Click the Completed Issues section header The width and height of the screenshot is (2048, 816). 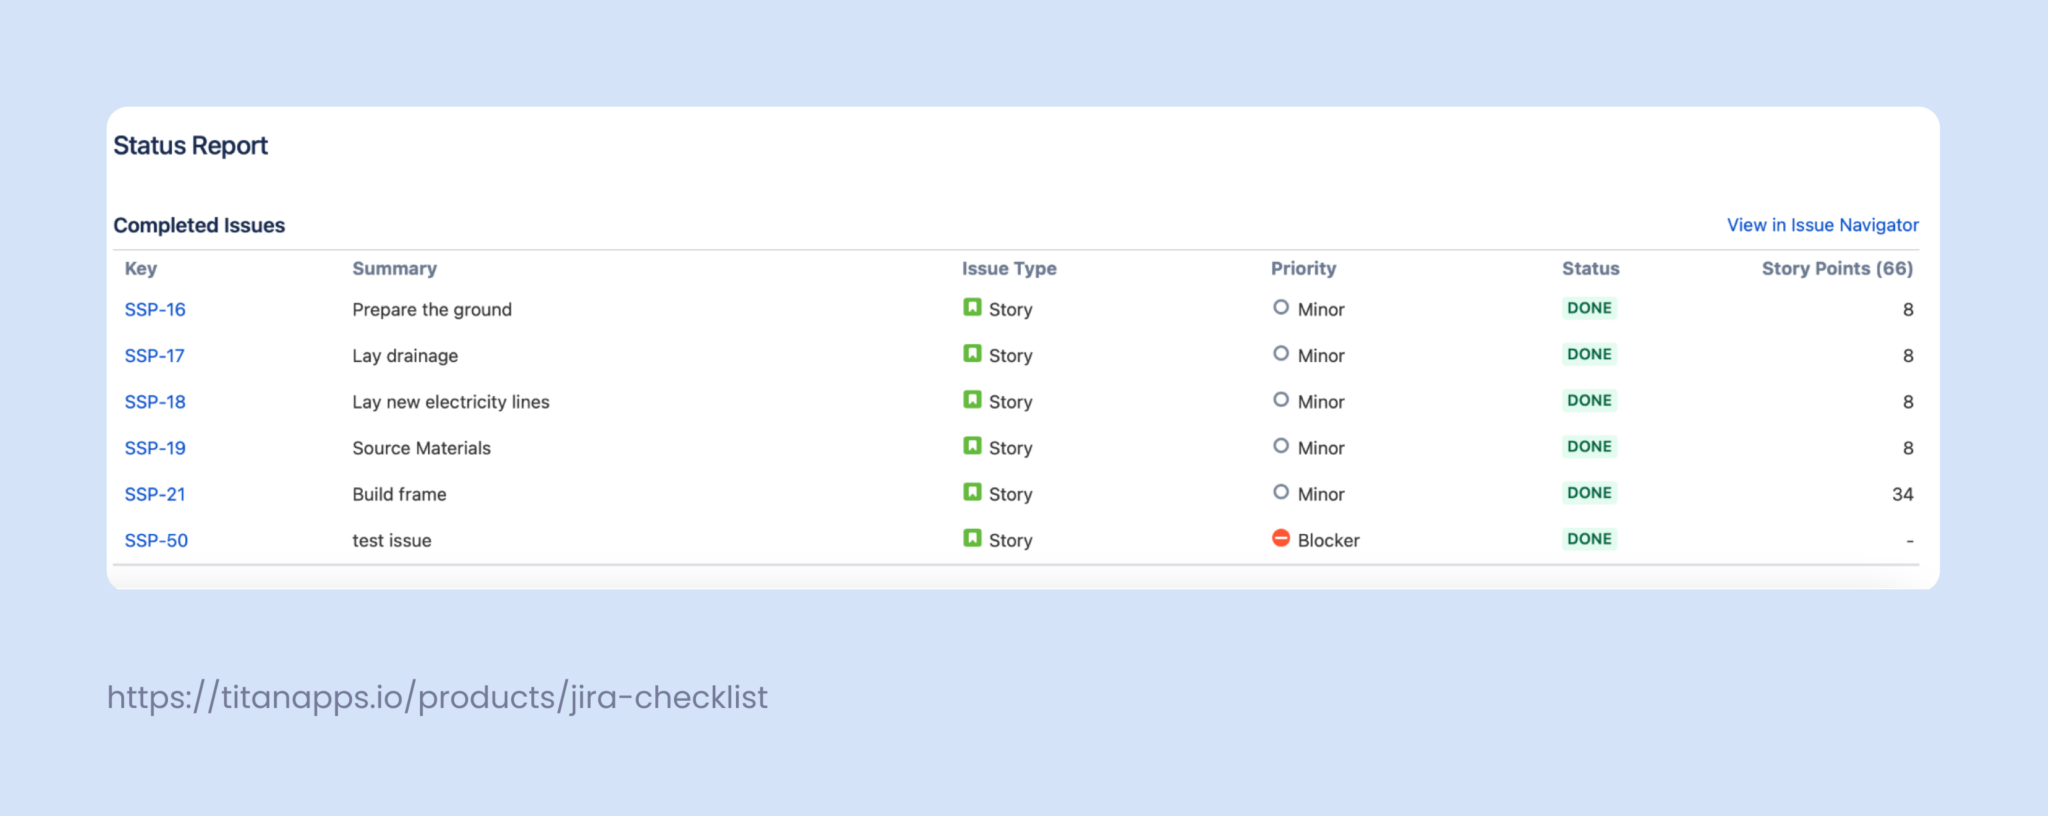pos(199,225)
